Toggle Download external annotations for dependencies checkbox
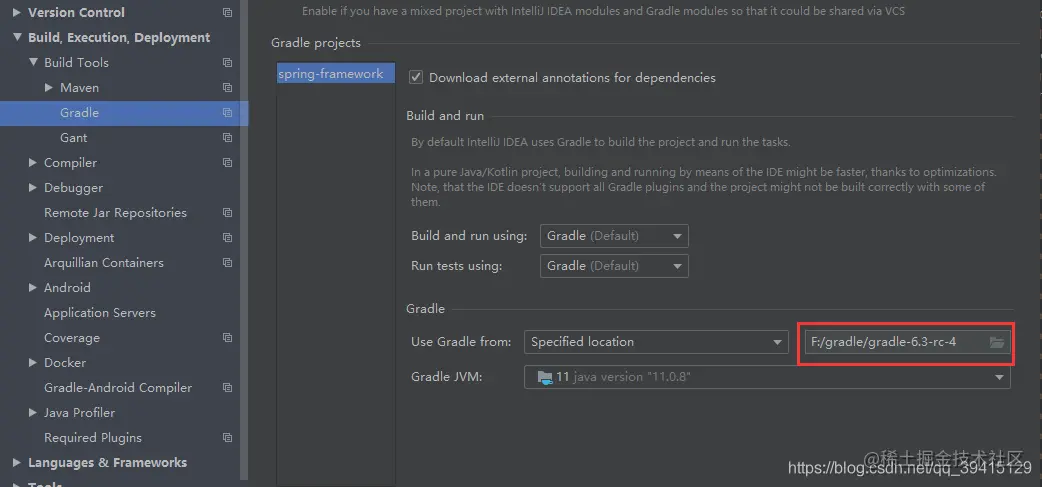1042x487 pixels. coord(416,77)
